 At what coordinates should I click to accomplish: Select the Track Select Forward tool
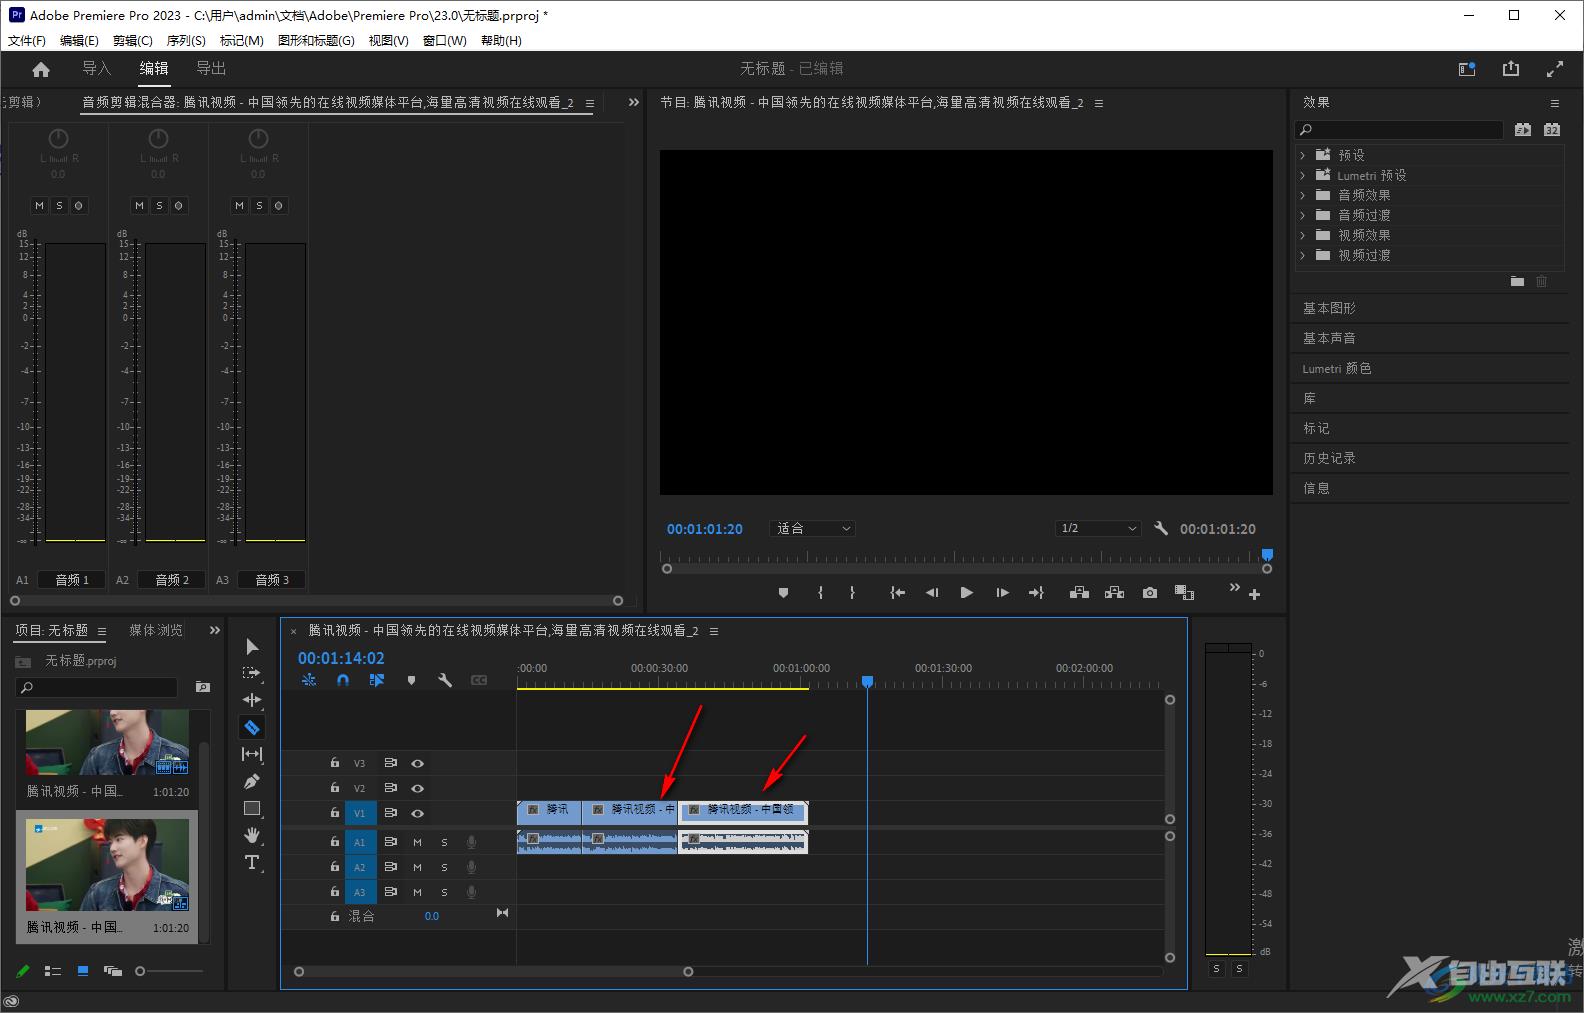[x=252, y=673]
